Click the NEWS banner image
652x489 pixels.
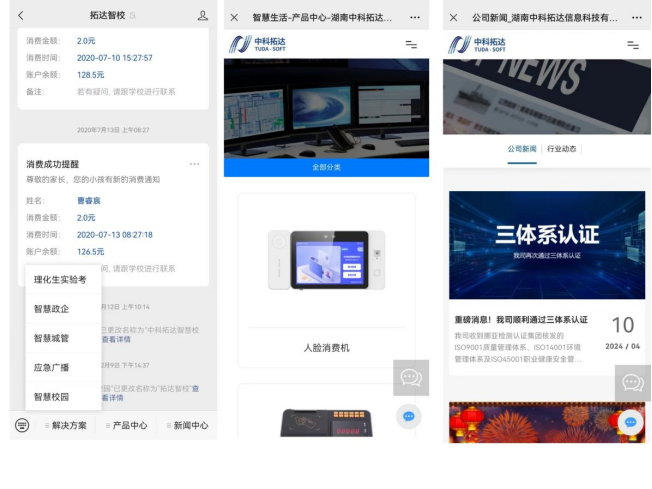tap(547, 96)
